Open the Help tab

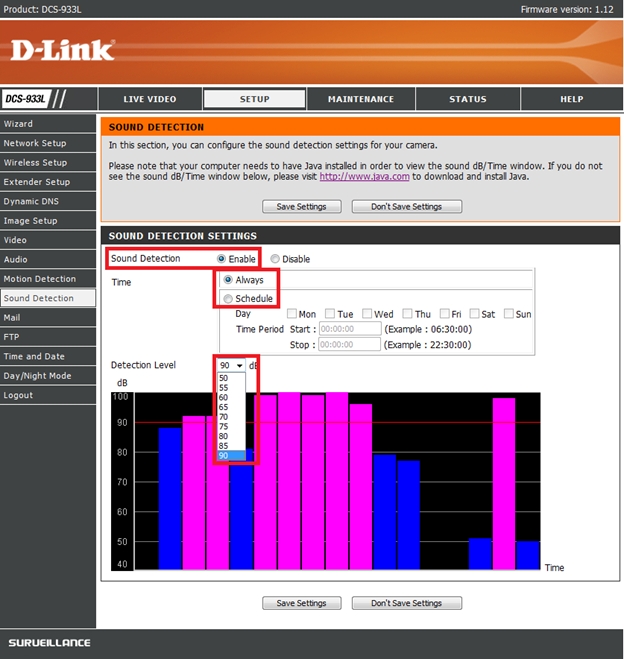pyautogui.click(x=571, y=99)
